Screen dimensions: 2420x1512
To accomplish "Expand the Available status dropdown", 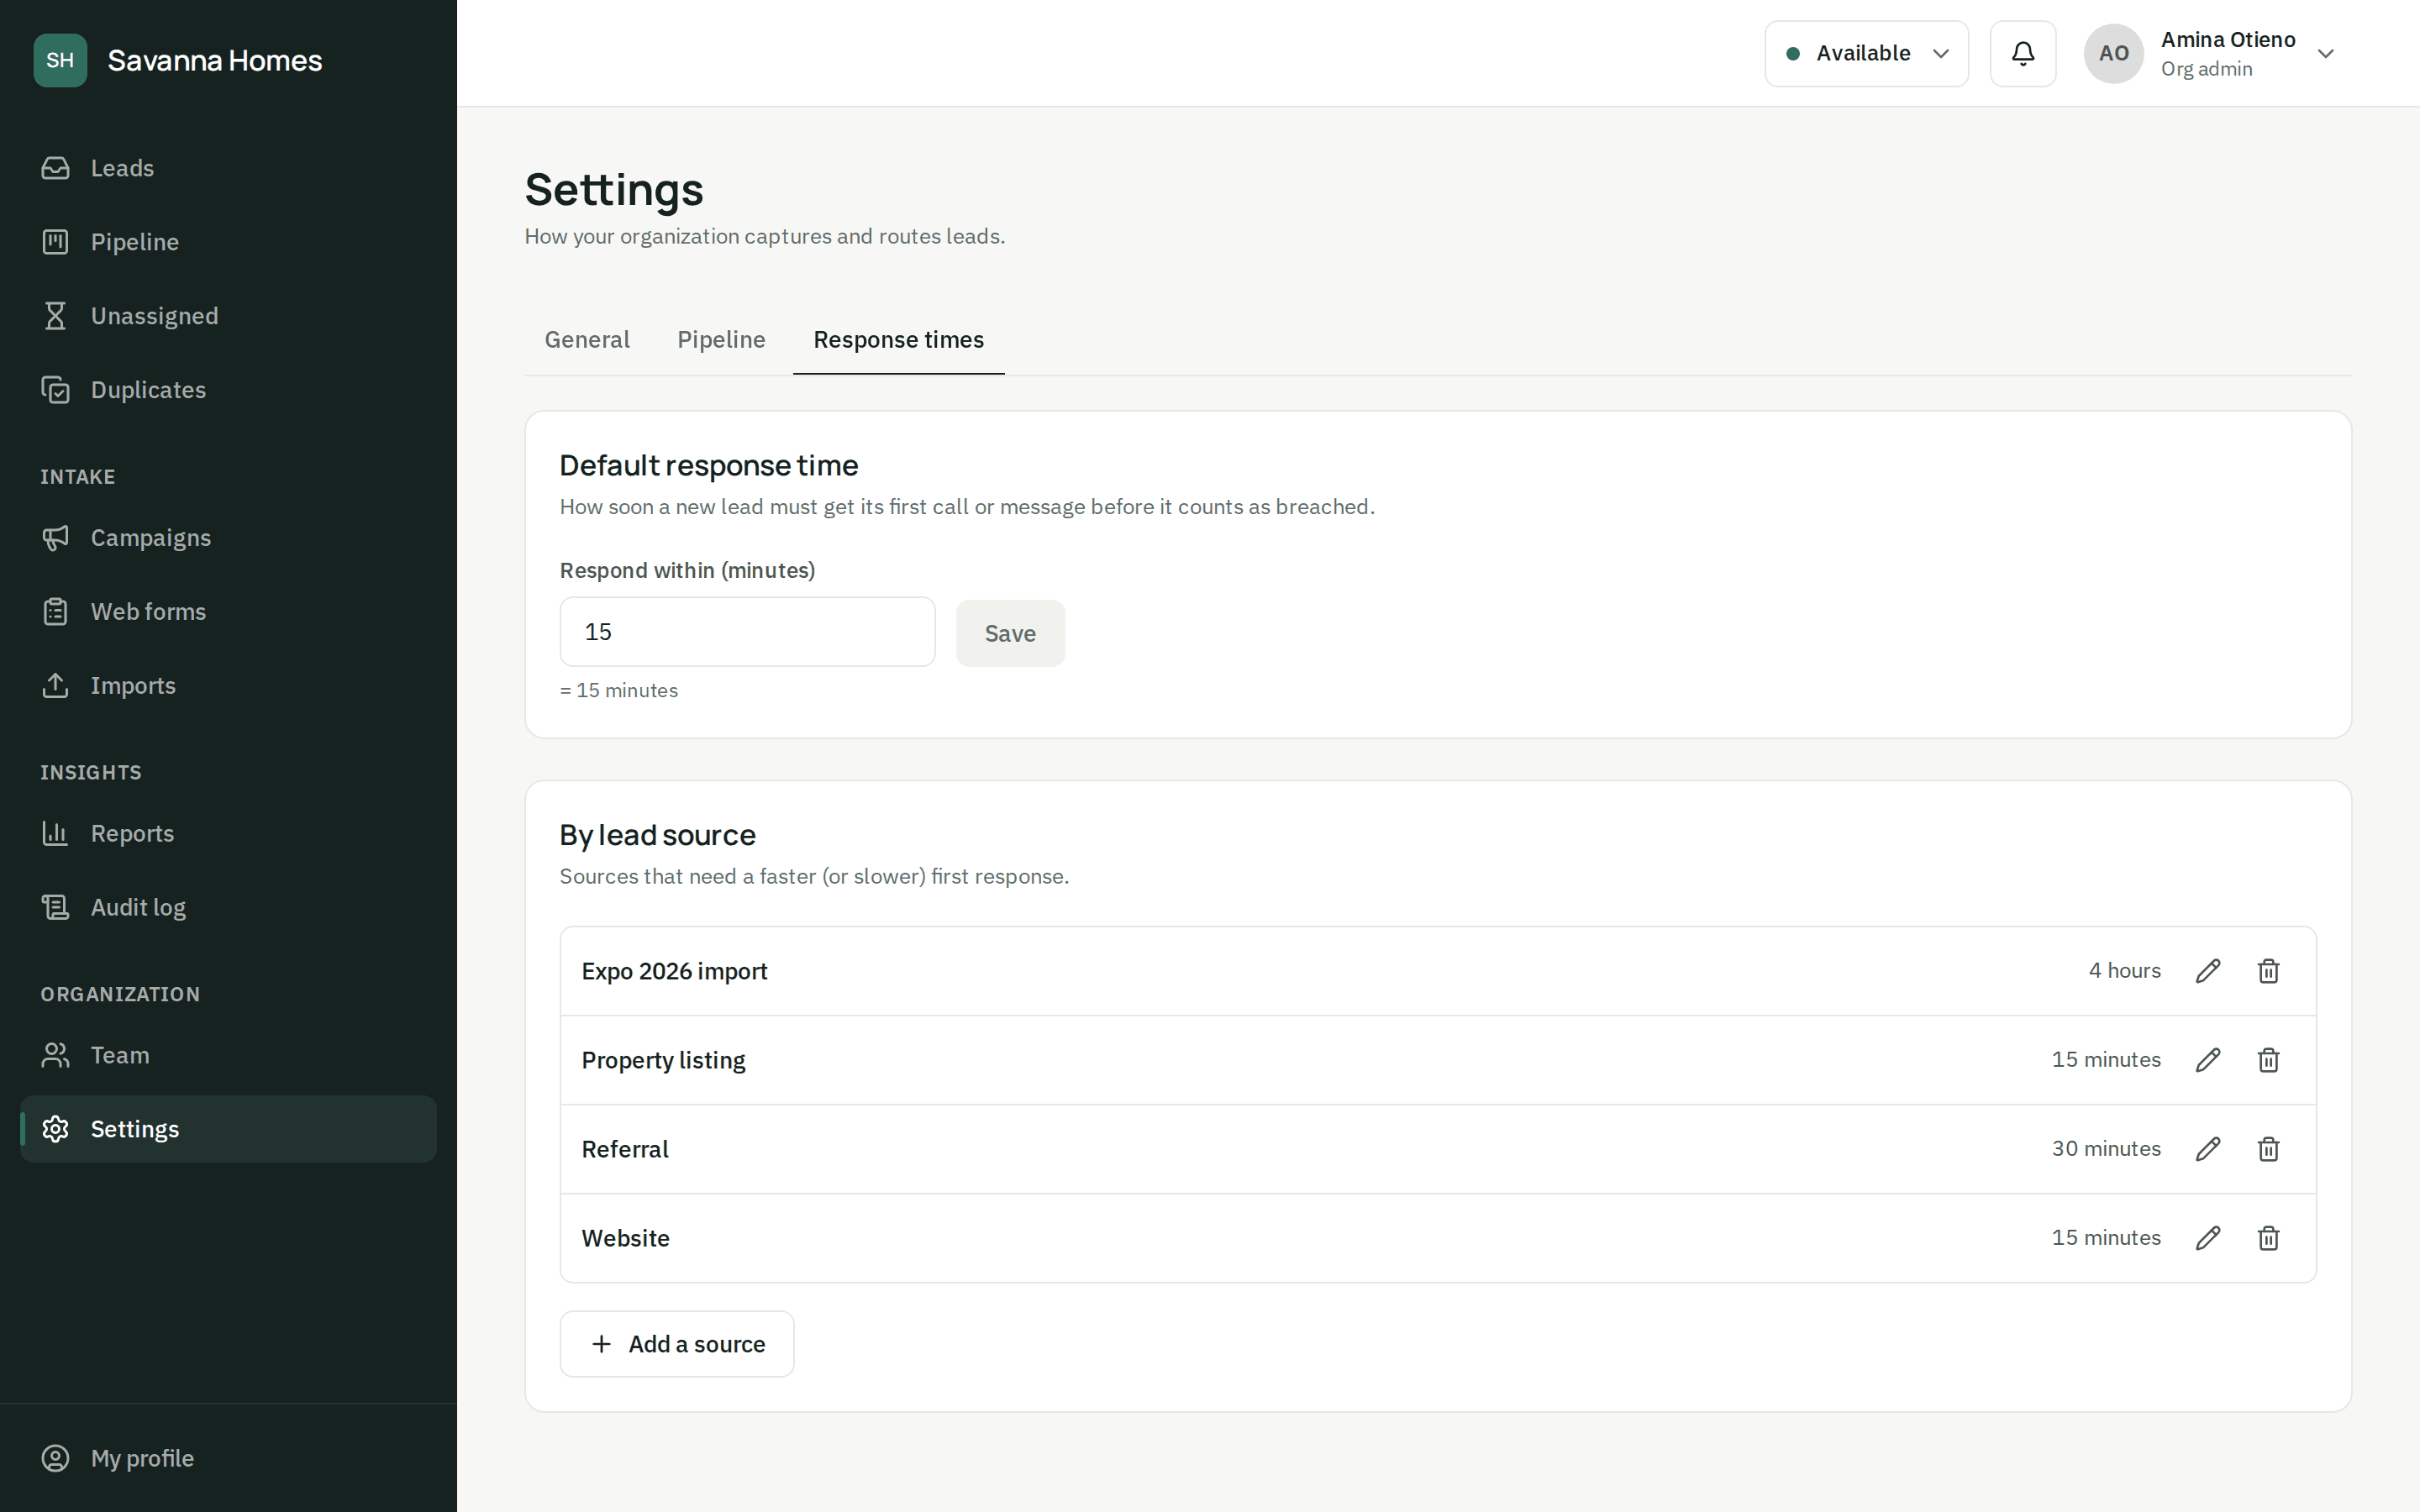I will 1866,53.
